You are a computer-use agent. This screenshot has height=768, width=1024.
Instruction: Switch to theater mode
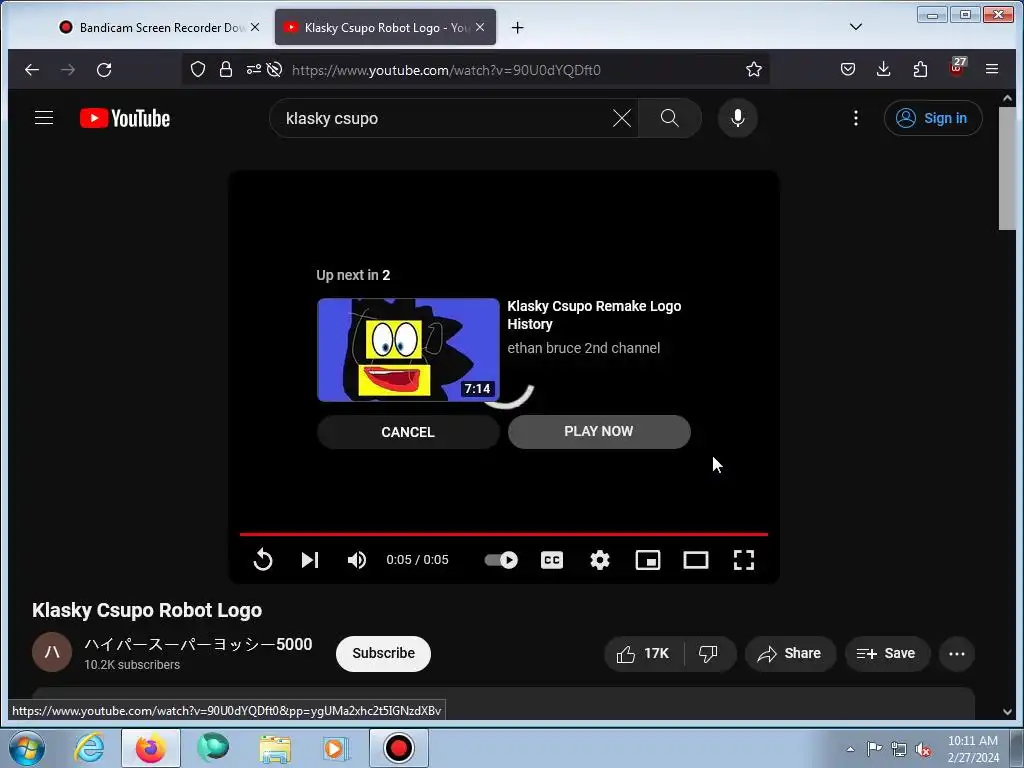(x=696, y=560)
